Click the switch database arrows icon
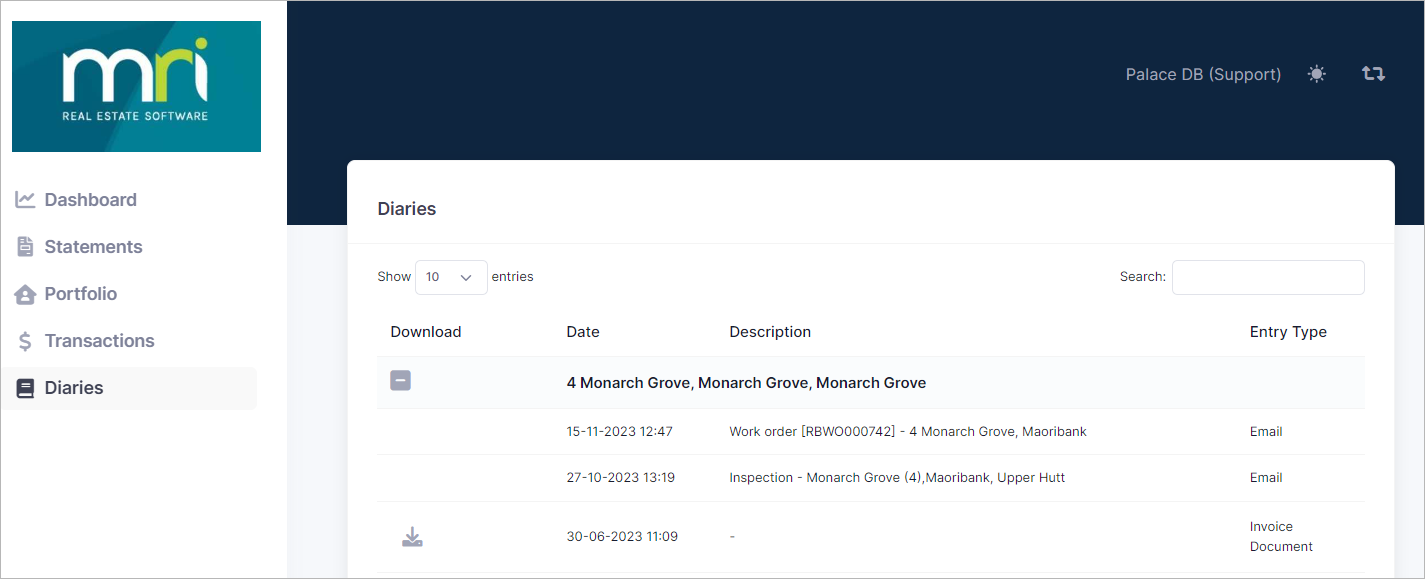Image resolution: width=1425 pixels, height=579 pixels. [x=1374, y=74]
